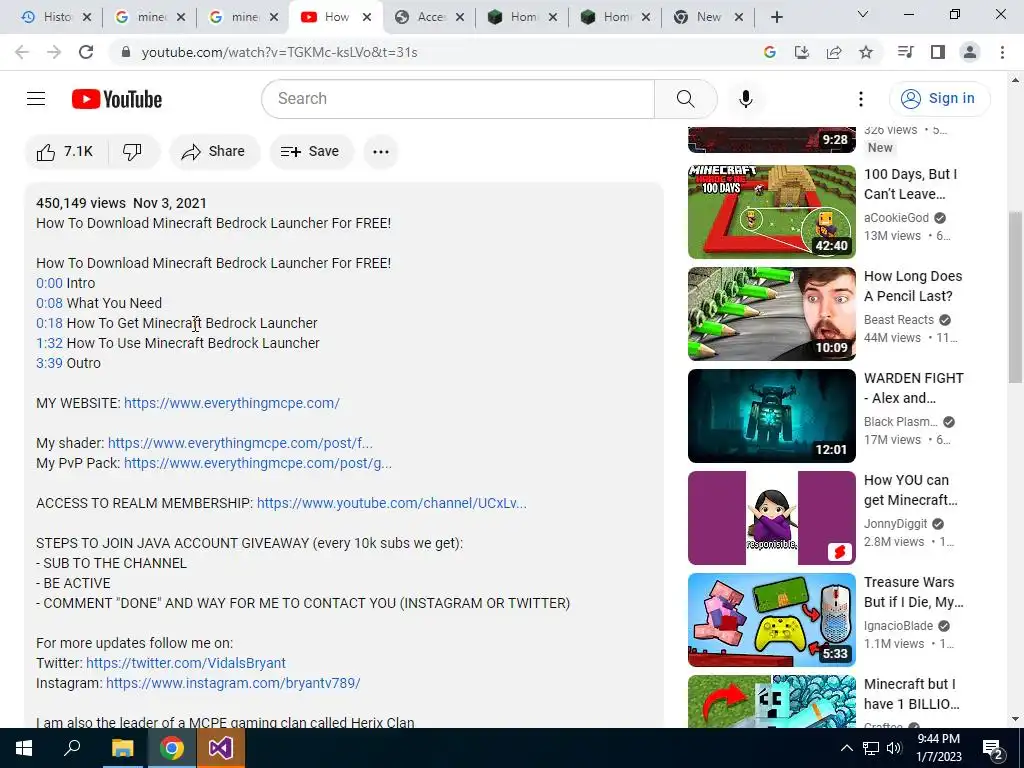Open YouTube settings three-dot menu
This screenshot has width=1024, height=768.
[x=861, y=99]
